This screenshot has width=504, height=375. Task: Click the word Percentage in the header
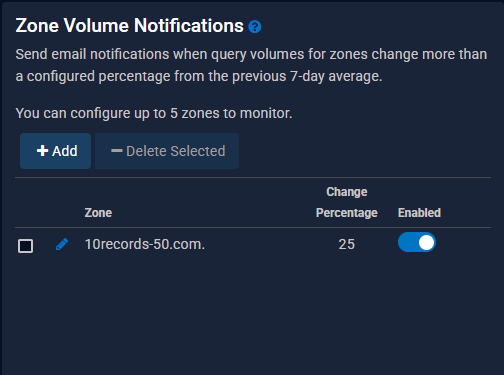[x=347, y=213]
